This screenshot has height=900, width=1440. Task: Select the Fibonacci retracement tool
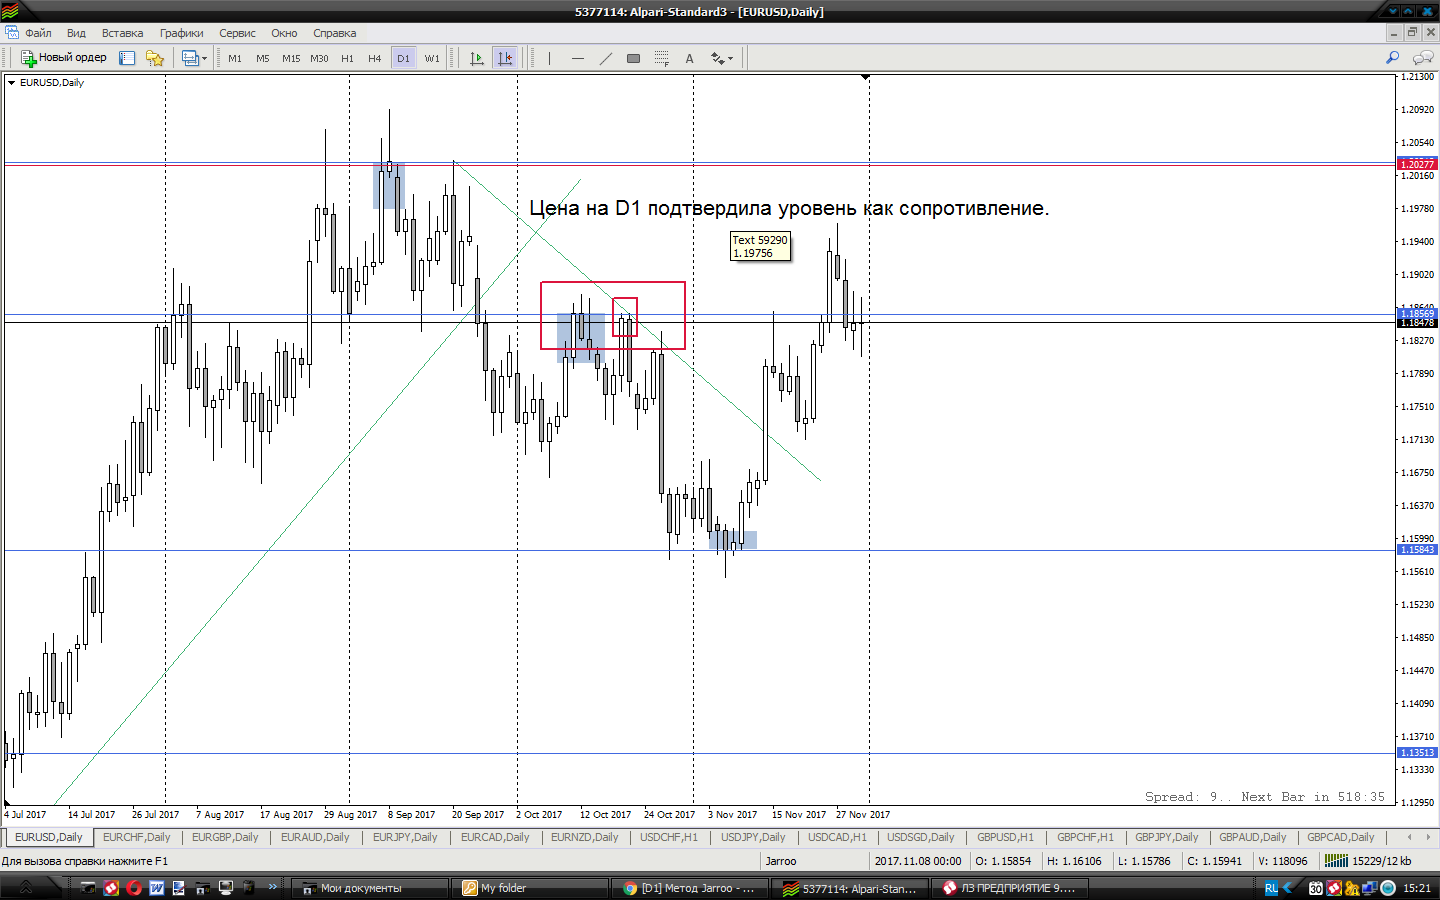point(661,58)
